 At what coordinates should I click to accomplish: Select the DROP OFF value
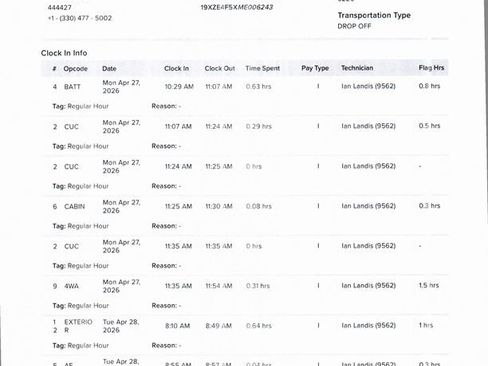(x=354, y=26)
